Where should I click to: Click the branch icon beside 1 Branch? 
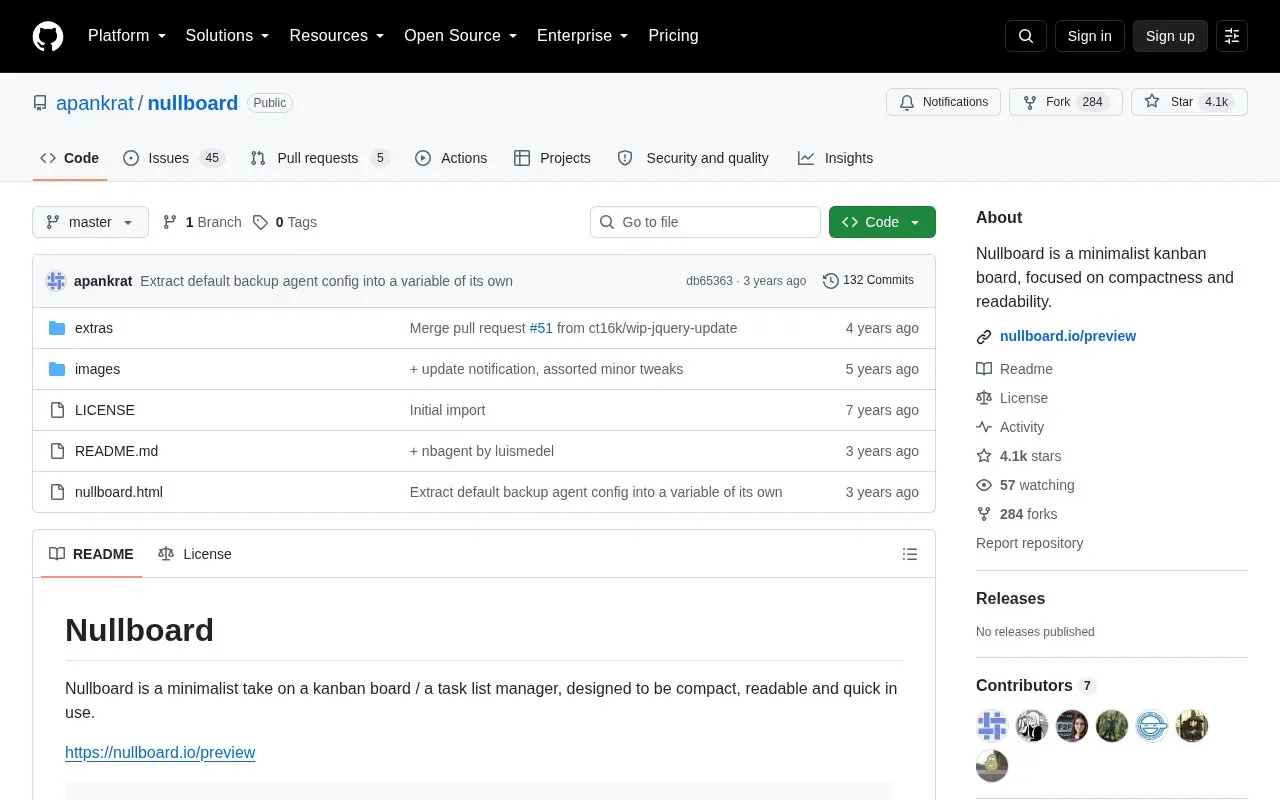point(170,222)
